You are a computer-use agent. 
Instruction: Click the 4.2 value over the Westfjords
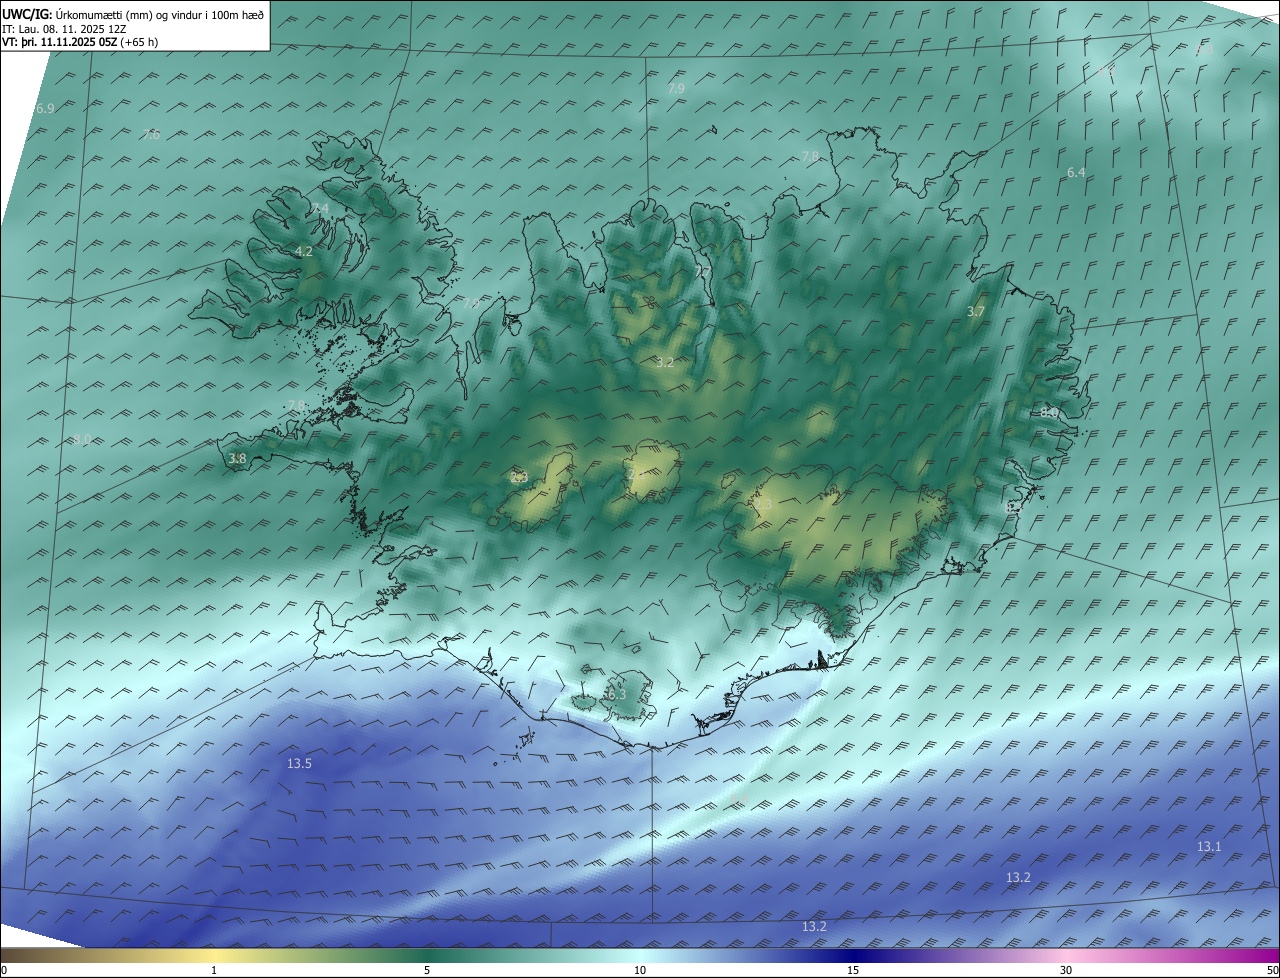[x=304, y=252]
